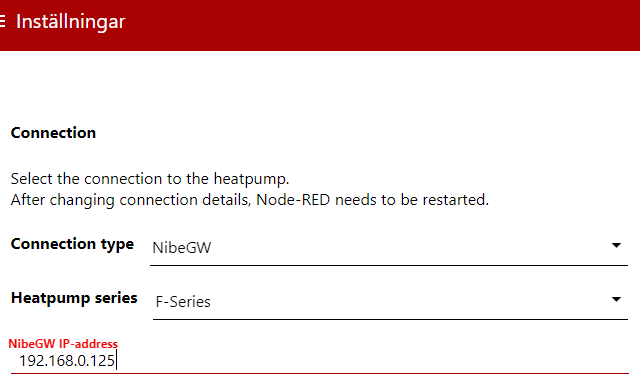The height and width of the screenshot is (383, 640).
Task: Click the blank white area below the header
Action: [320, 86]
